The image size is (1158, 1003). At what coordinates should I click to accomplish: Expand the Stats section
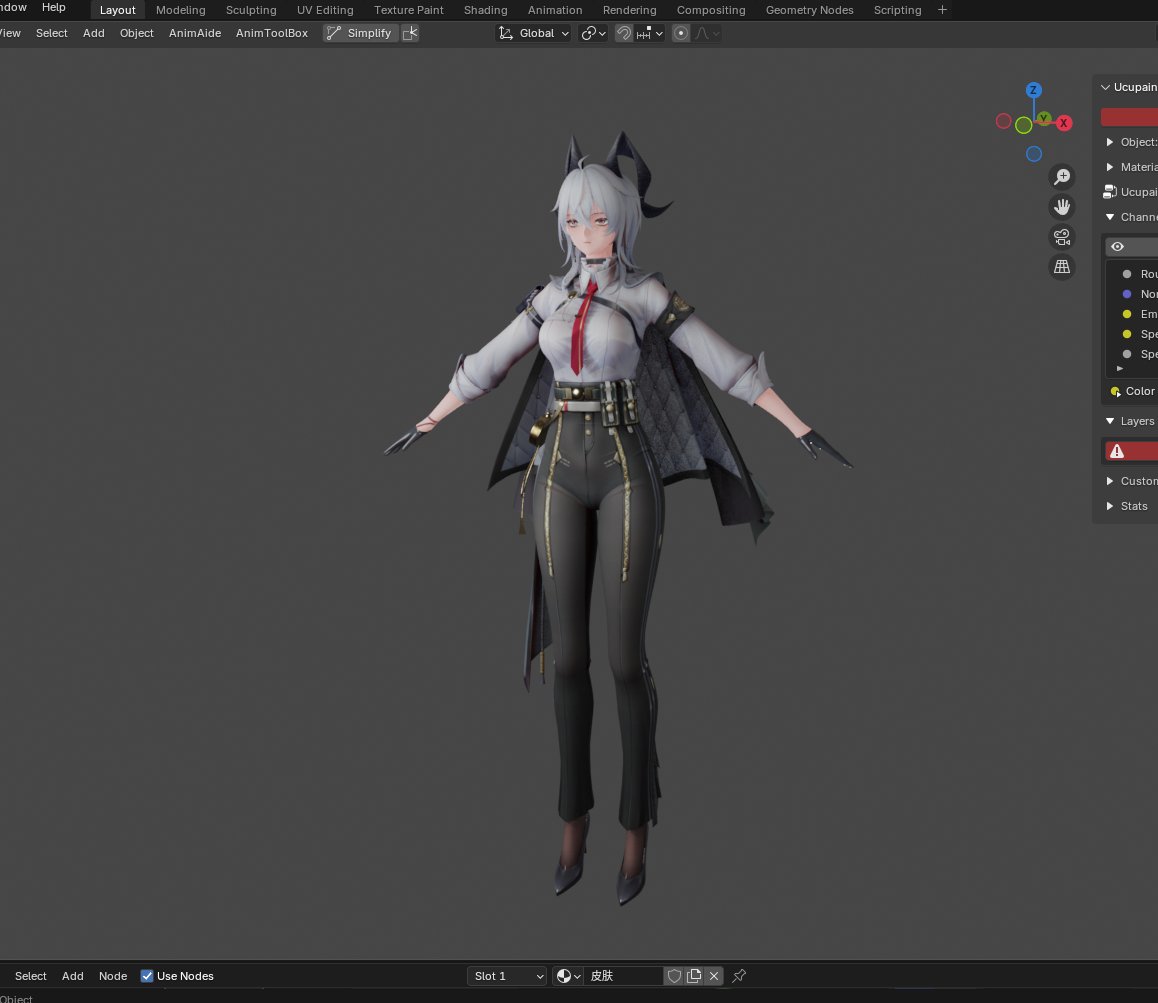pyautogui.click(x=1109, y=506)
